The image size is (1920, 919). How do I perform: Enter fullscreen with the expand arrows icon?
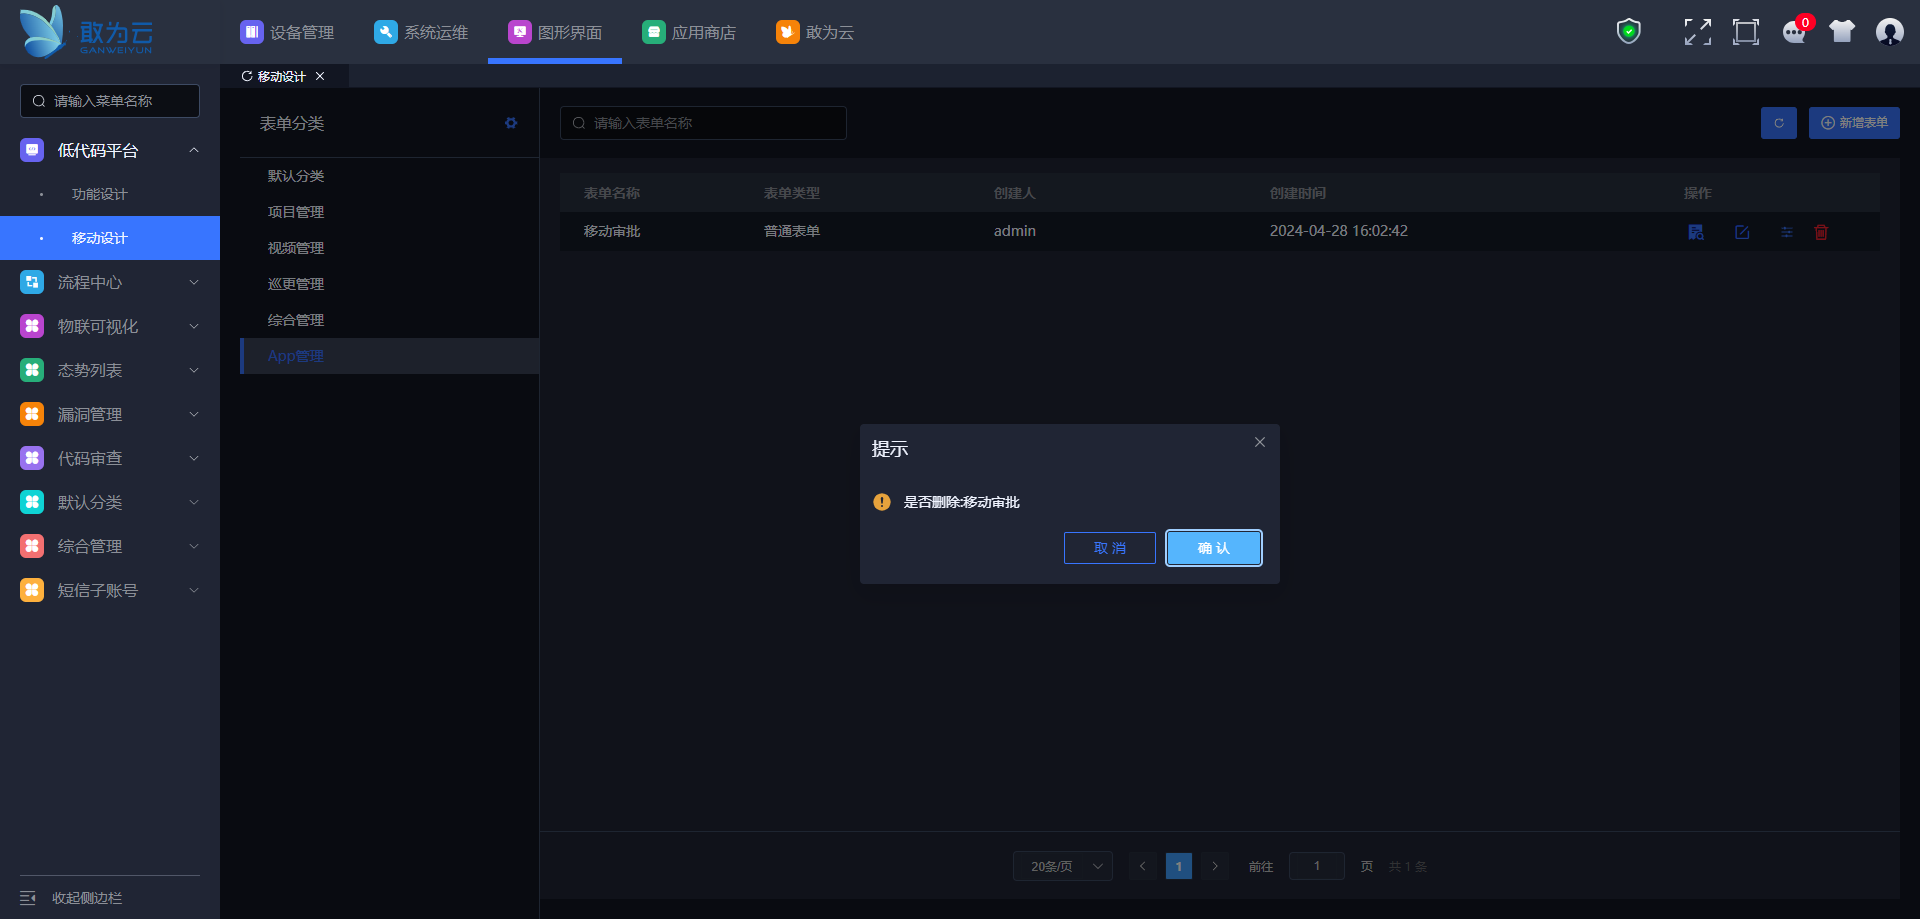pos(1697,32)
